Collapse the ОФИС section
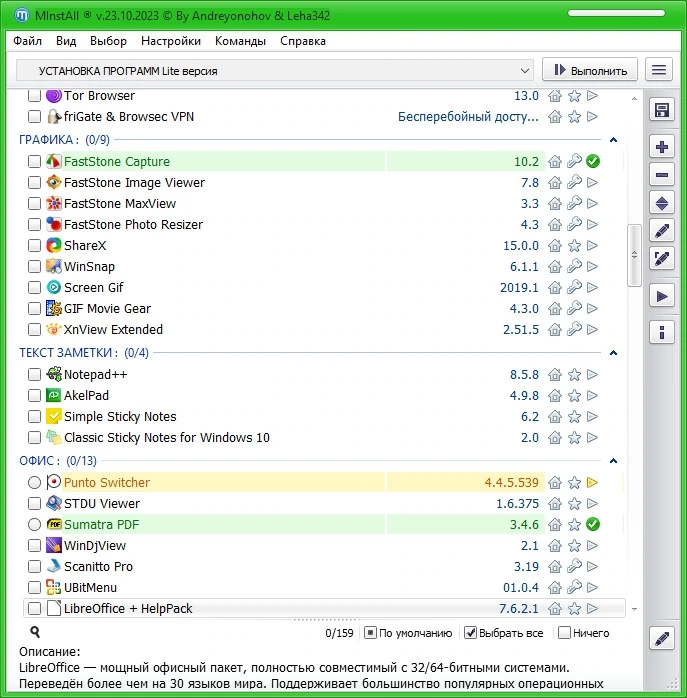Image resolution: width=687 pixels, height=698 pixels. tap(614, 461)
